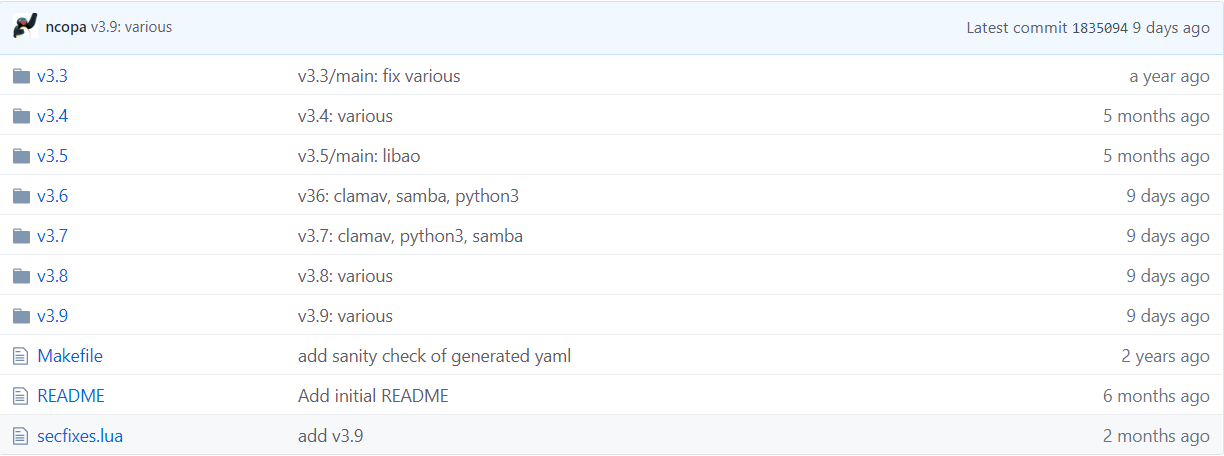Open the secfixes.lua file
The image size is (1224, 456).
click(80, 436)
